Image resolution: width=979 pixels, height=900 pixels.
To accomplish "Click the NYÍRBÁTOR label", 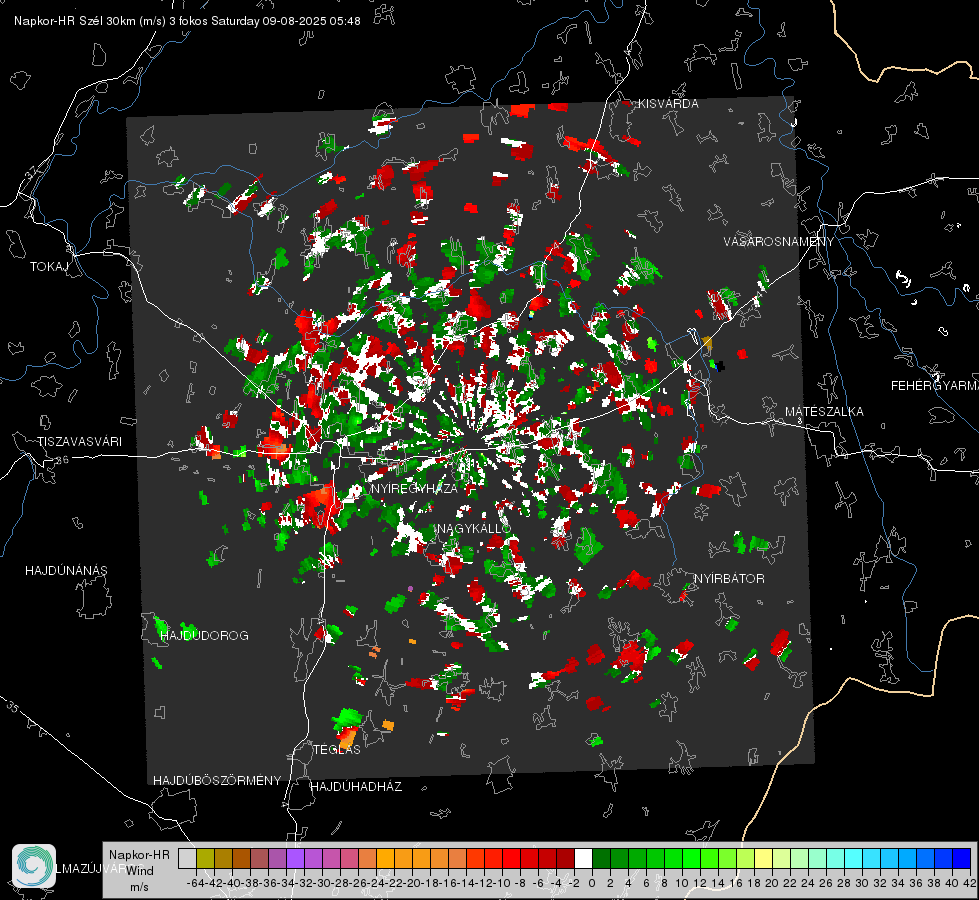I will click(x=729, y=579).
